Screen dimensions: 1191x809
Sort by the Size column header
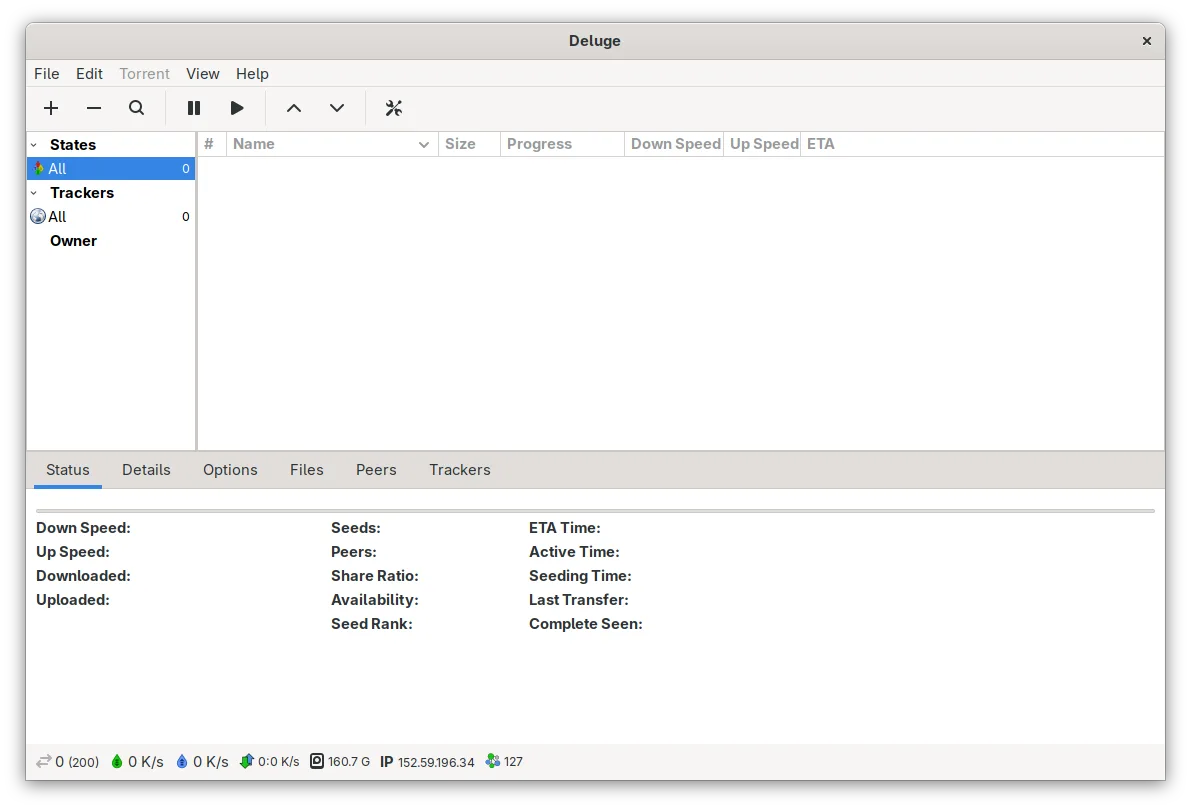click(x=469, y=144)
